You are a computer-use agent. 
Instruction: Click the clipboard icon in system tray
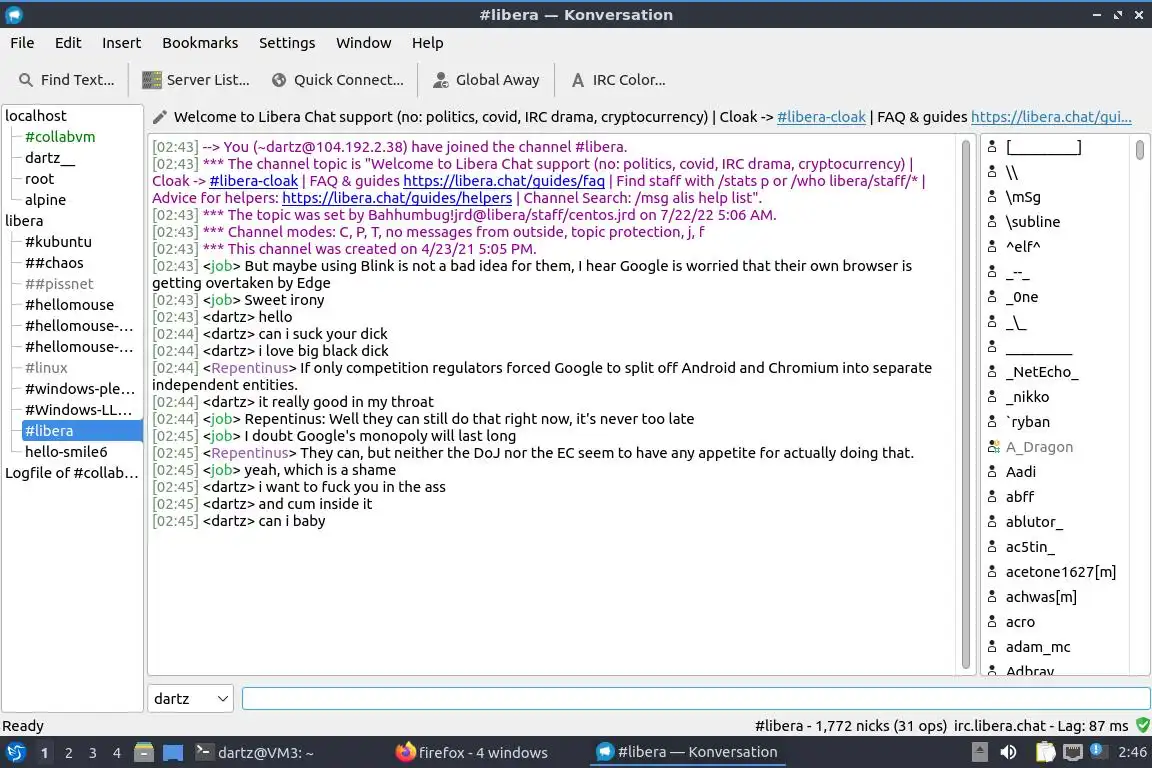1045,752
